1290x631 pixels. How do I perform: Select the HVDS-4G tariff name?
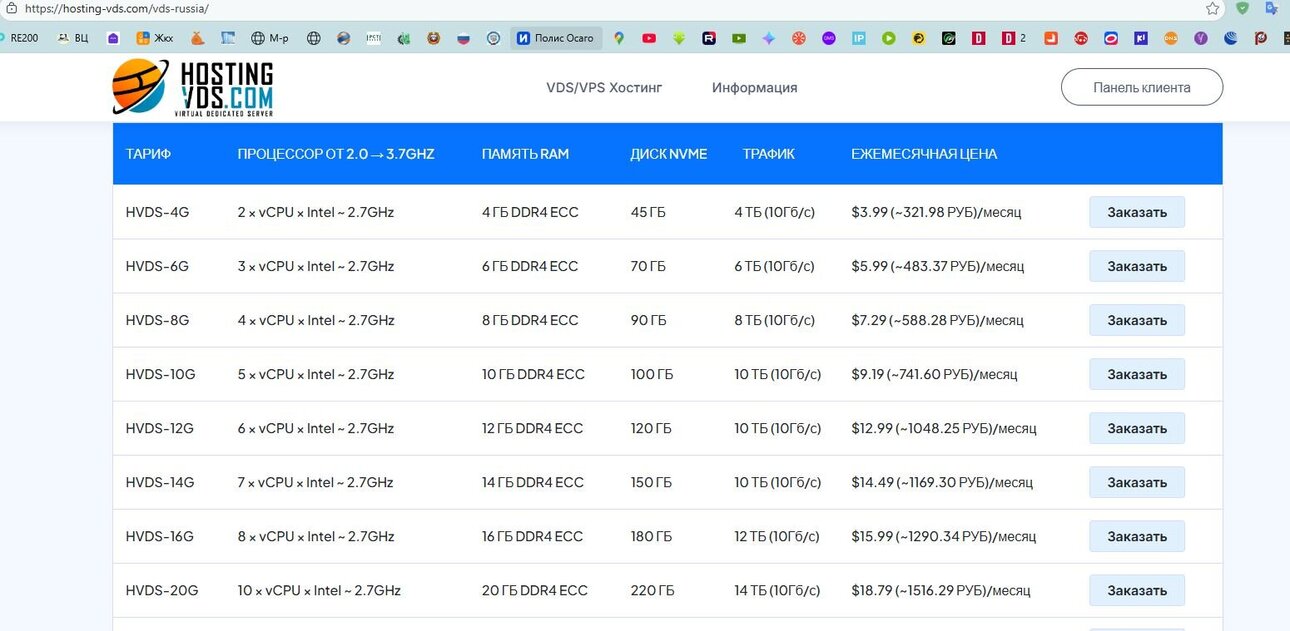tap(157, 212)
